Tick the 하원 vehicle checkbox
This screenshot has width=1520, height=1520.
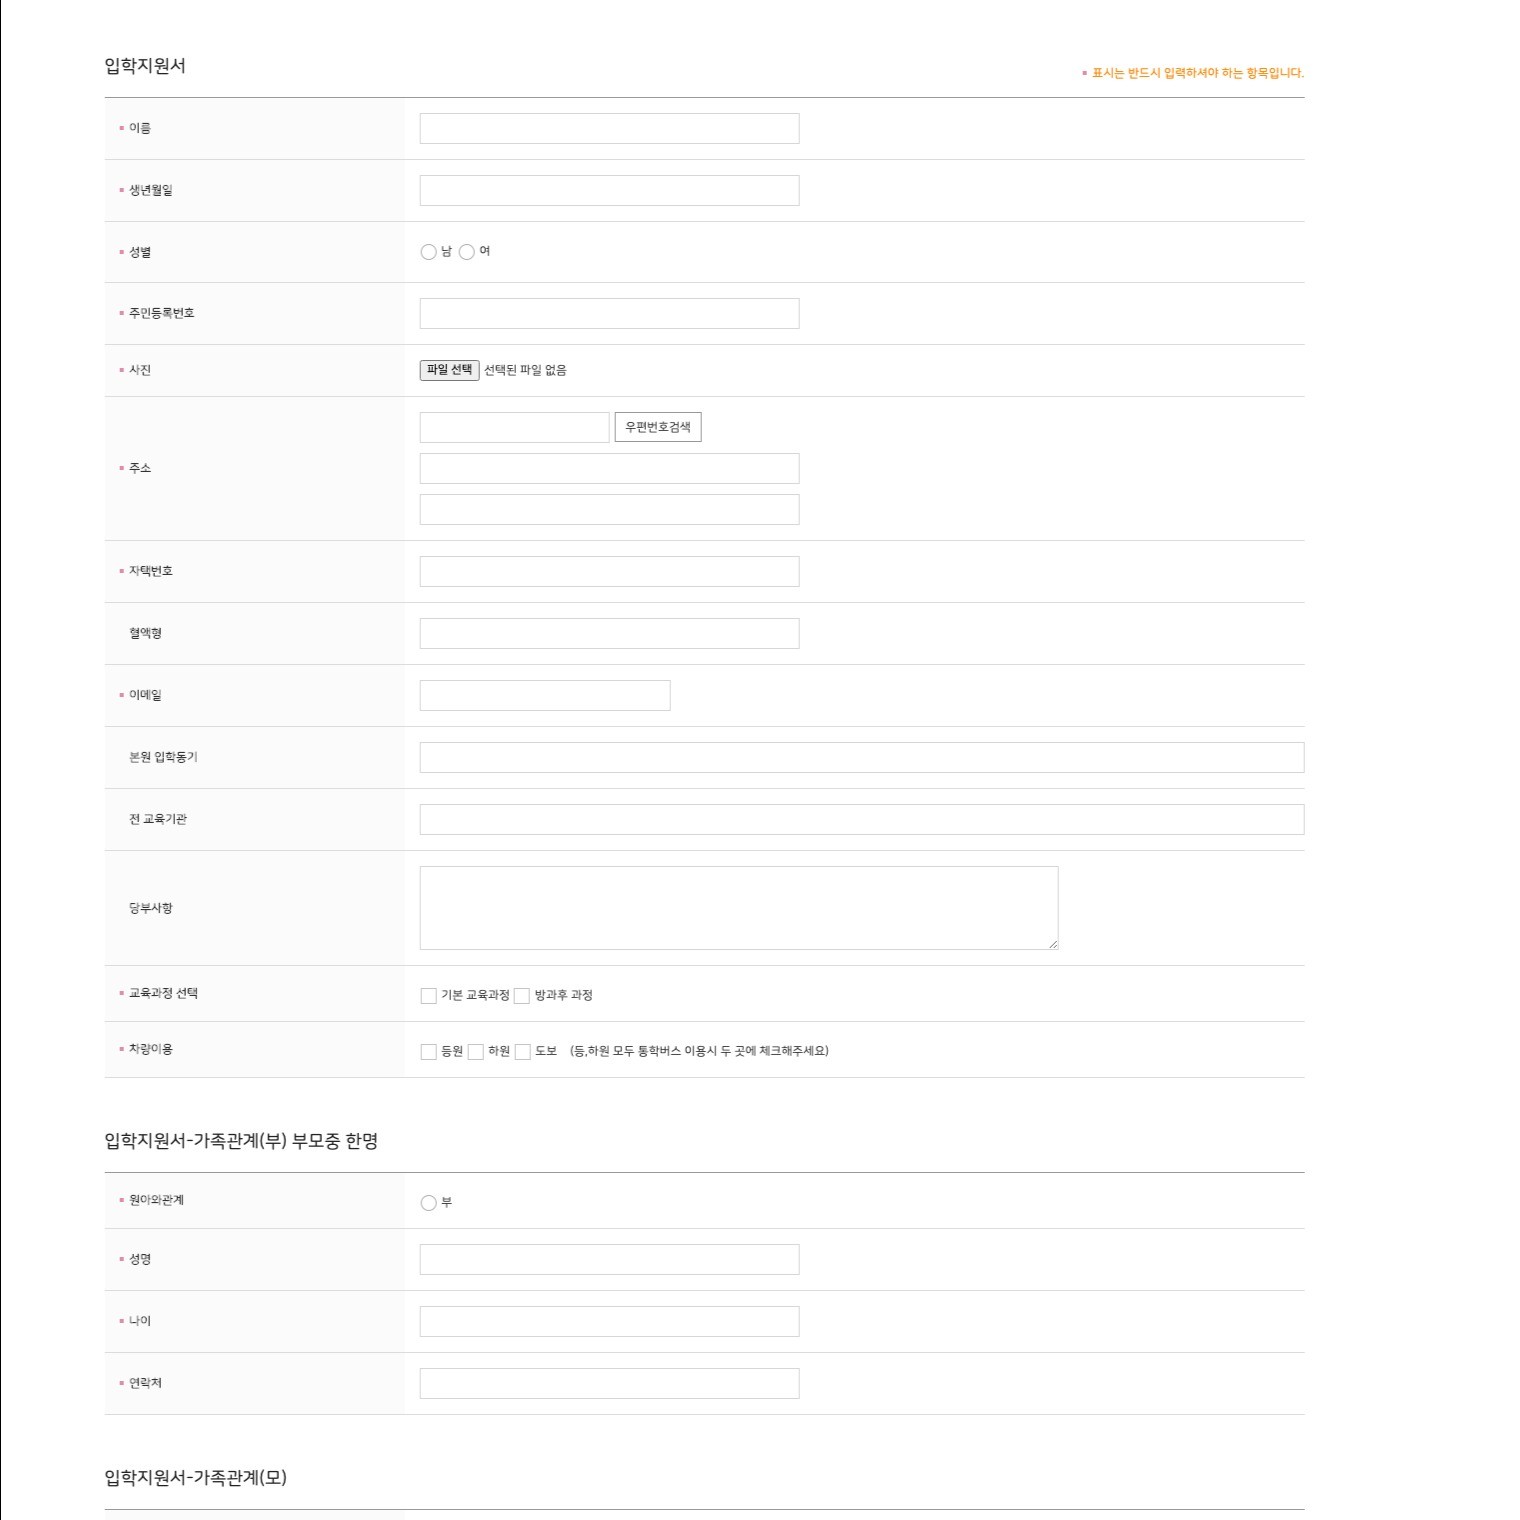coord(475,1052)
